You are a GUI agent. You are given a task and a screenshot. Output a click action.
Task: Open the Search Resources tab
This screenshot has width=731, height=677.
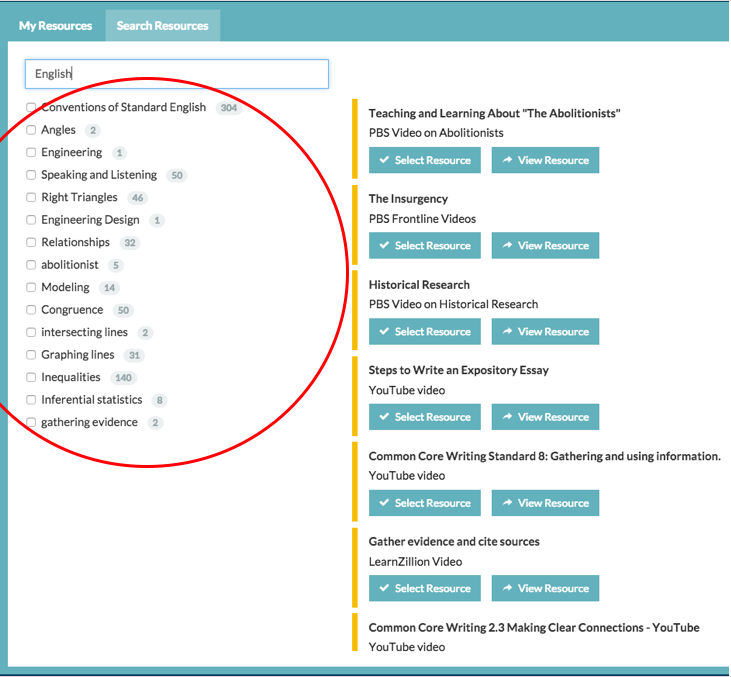click(162, 25)
